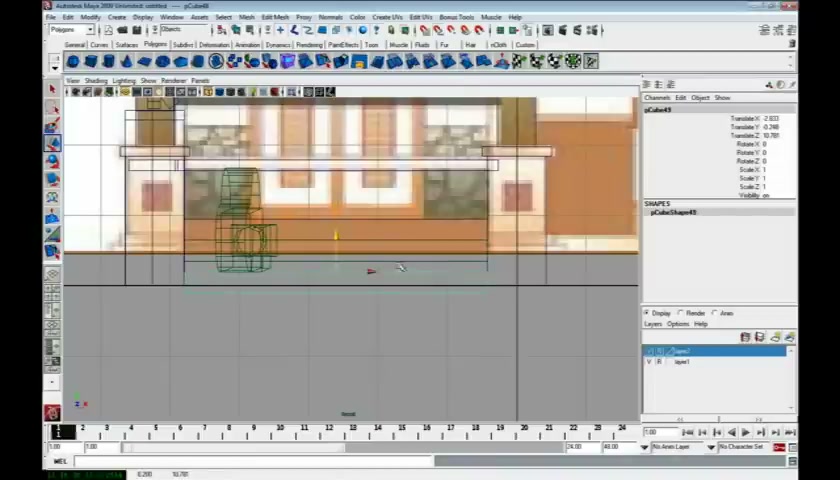The width and height of the screenshot is (840, 480).
Task: Enable snap to grids magnet icon
Action: [425, 30]
